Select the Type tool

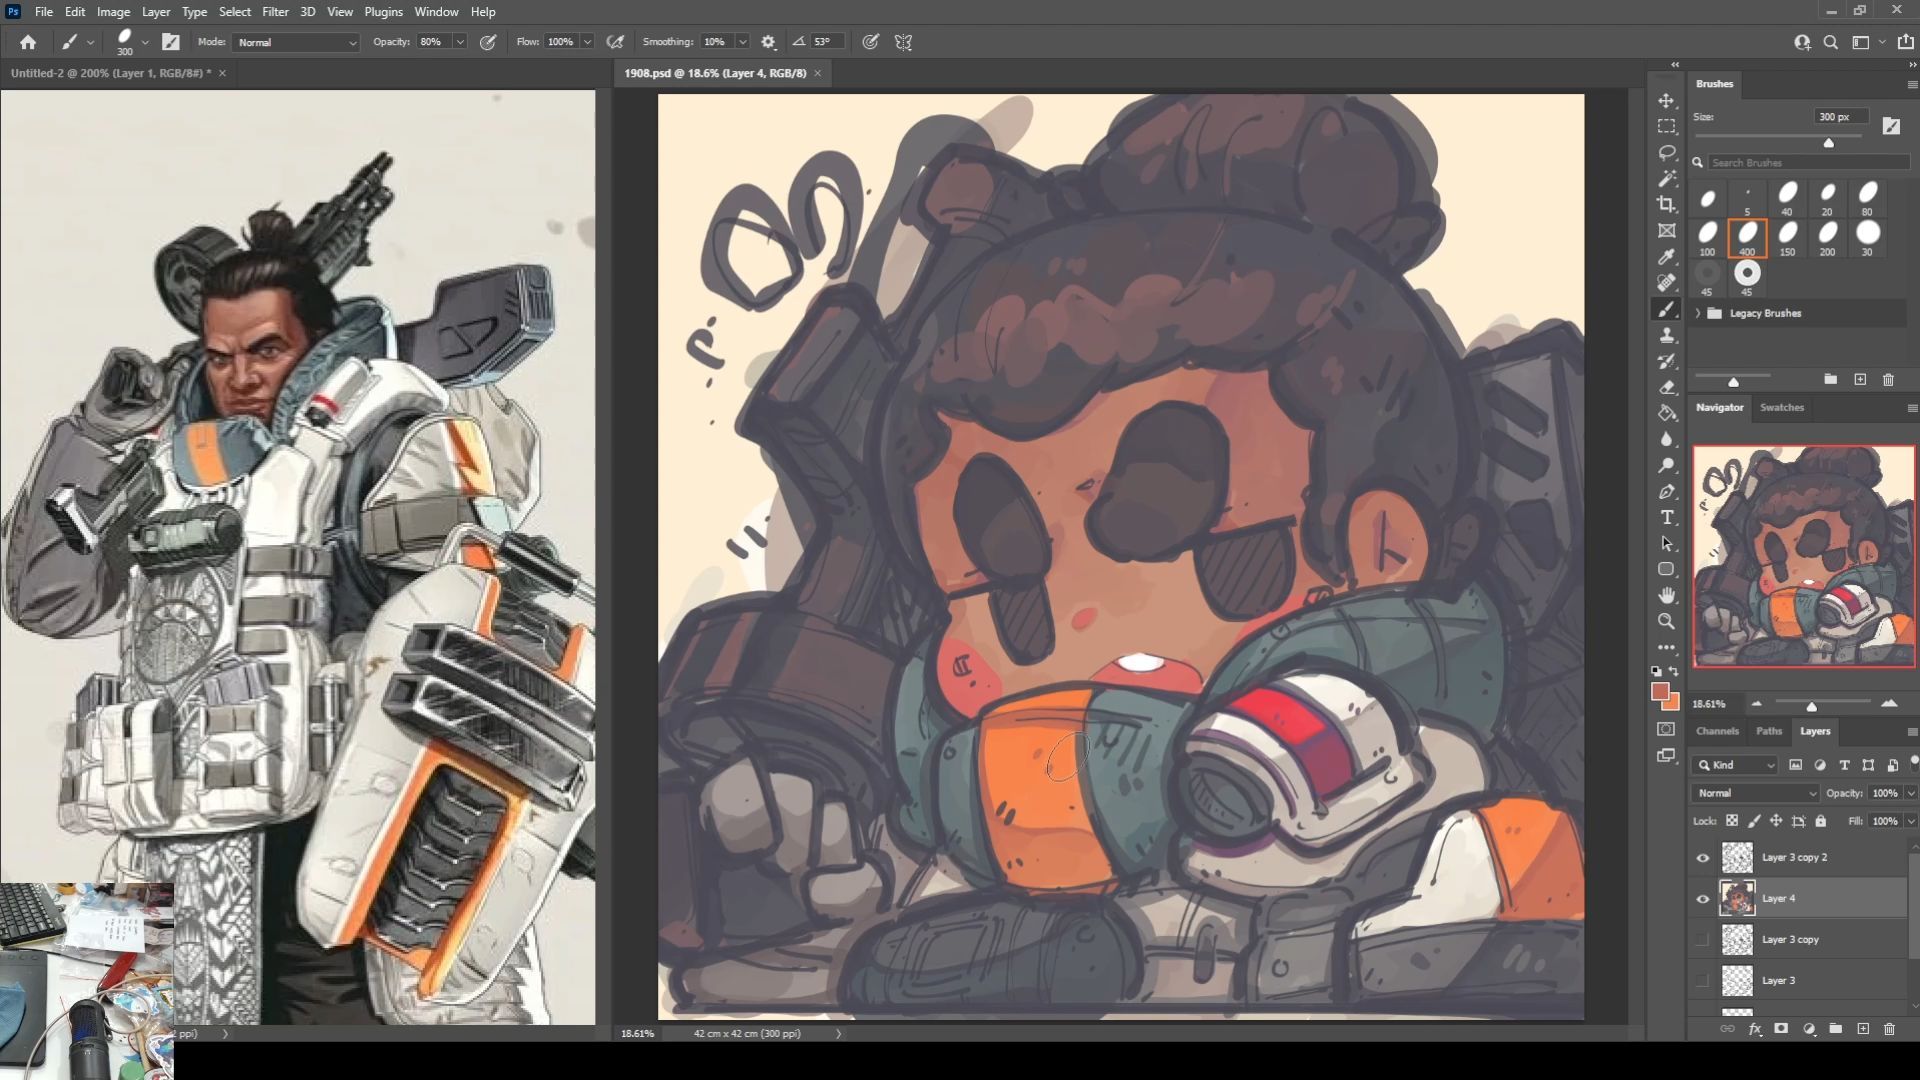1666,517
